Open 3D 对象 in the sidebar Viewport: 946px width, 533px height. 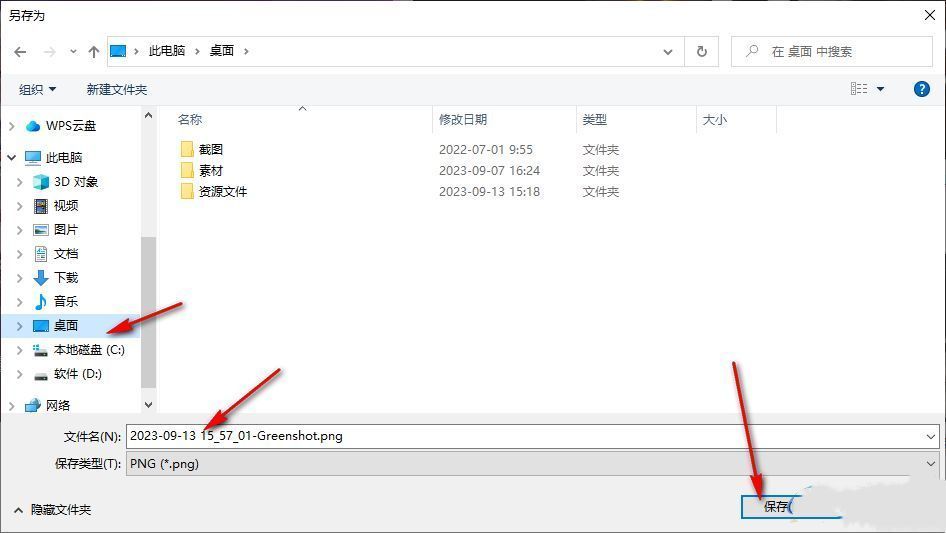[75, 182]
